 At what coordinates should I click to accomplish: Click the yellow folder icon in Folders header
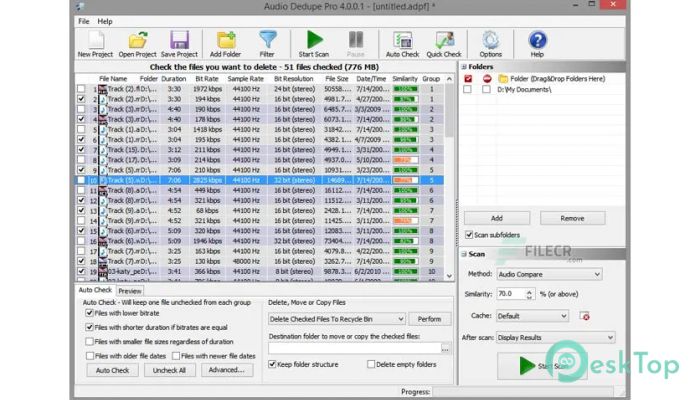point(503,79)
